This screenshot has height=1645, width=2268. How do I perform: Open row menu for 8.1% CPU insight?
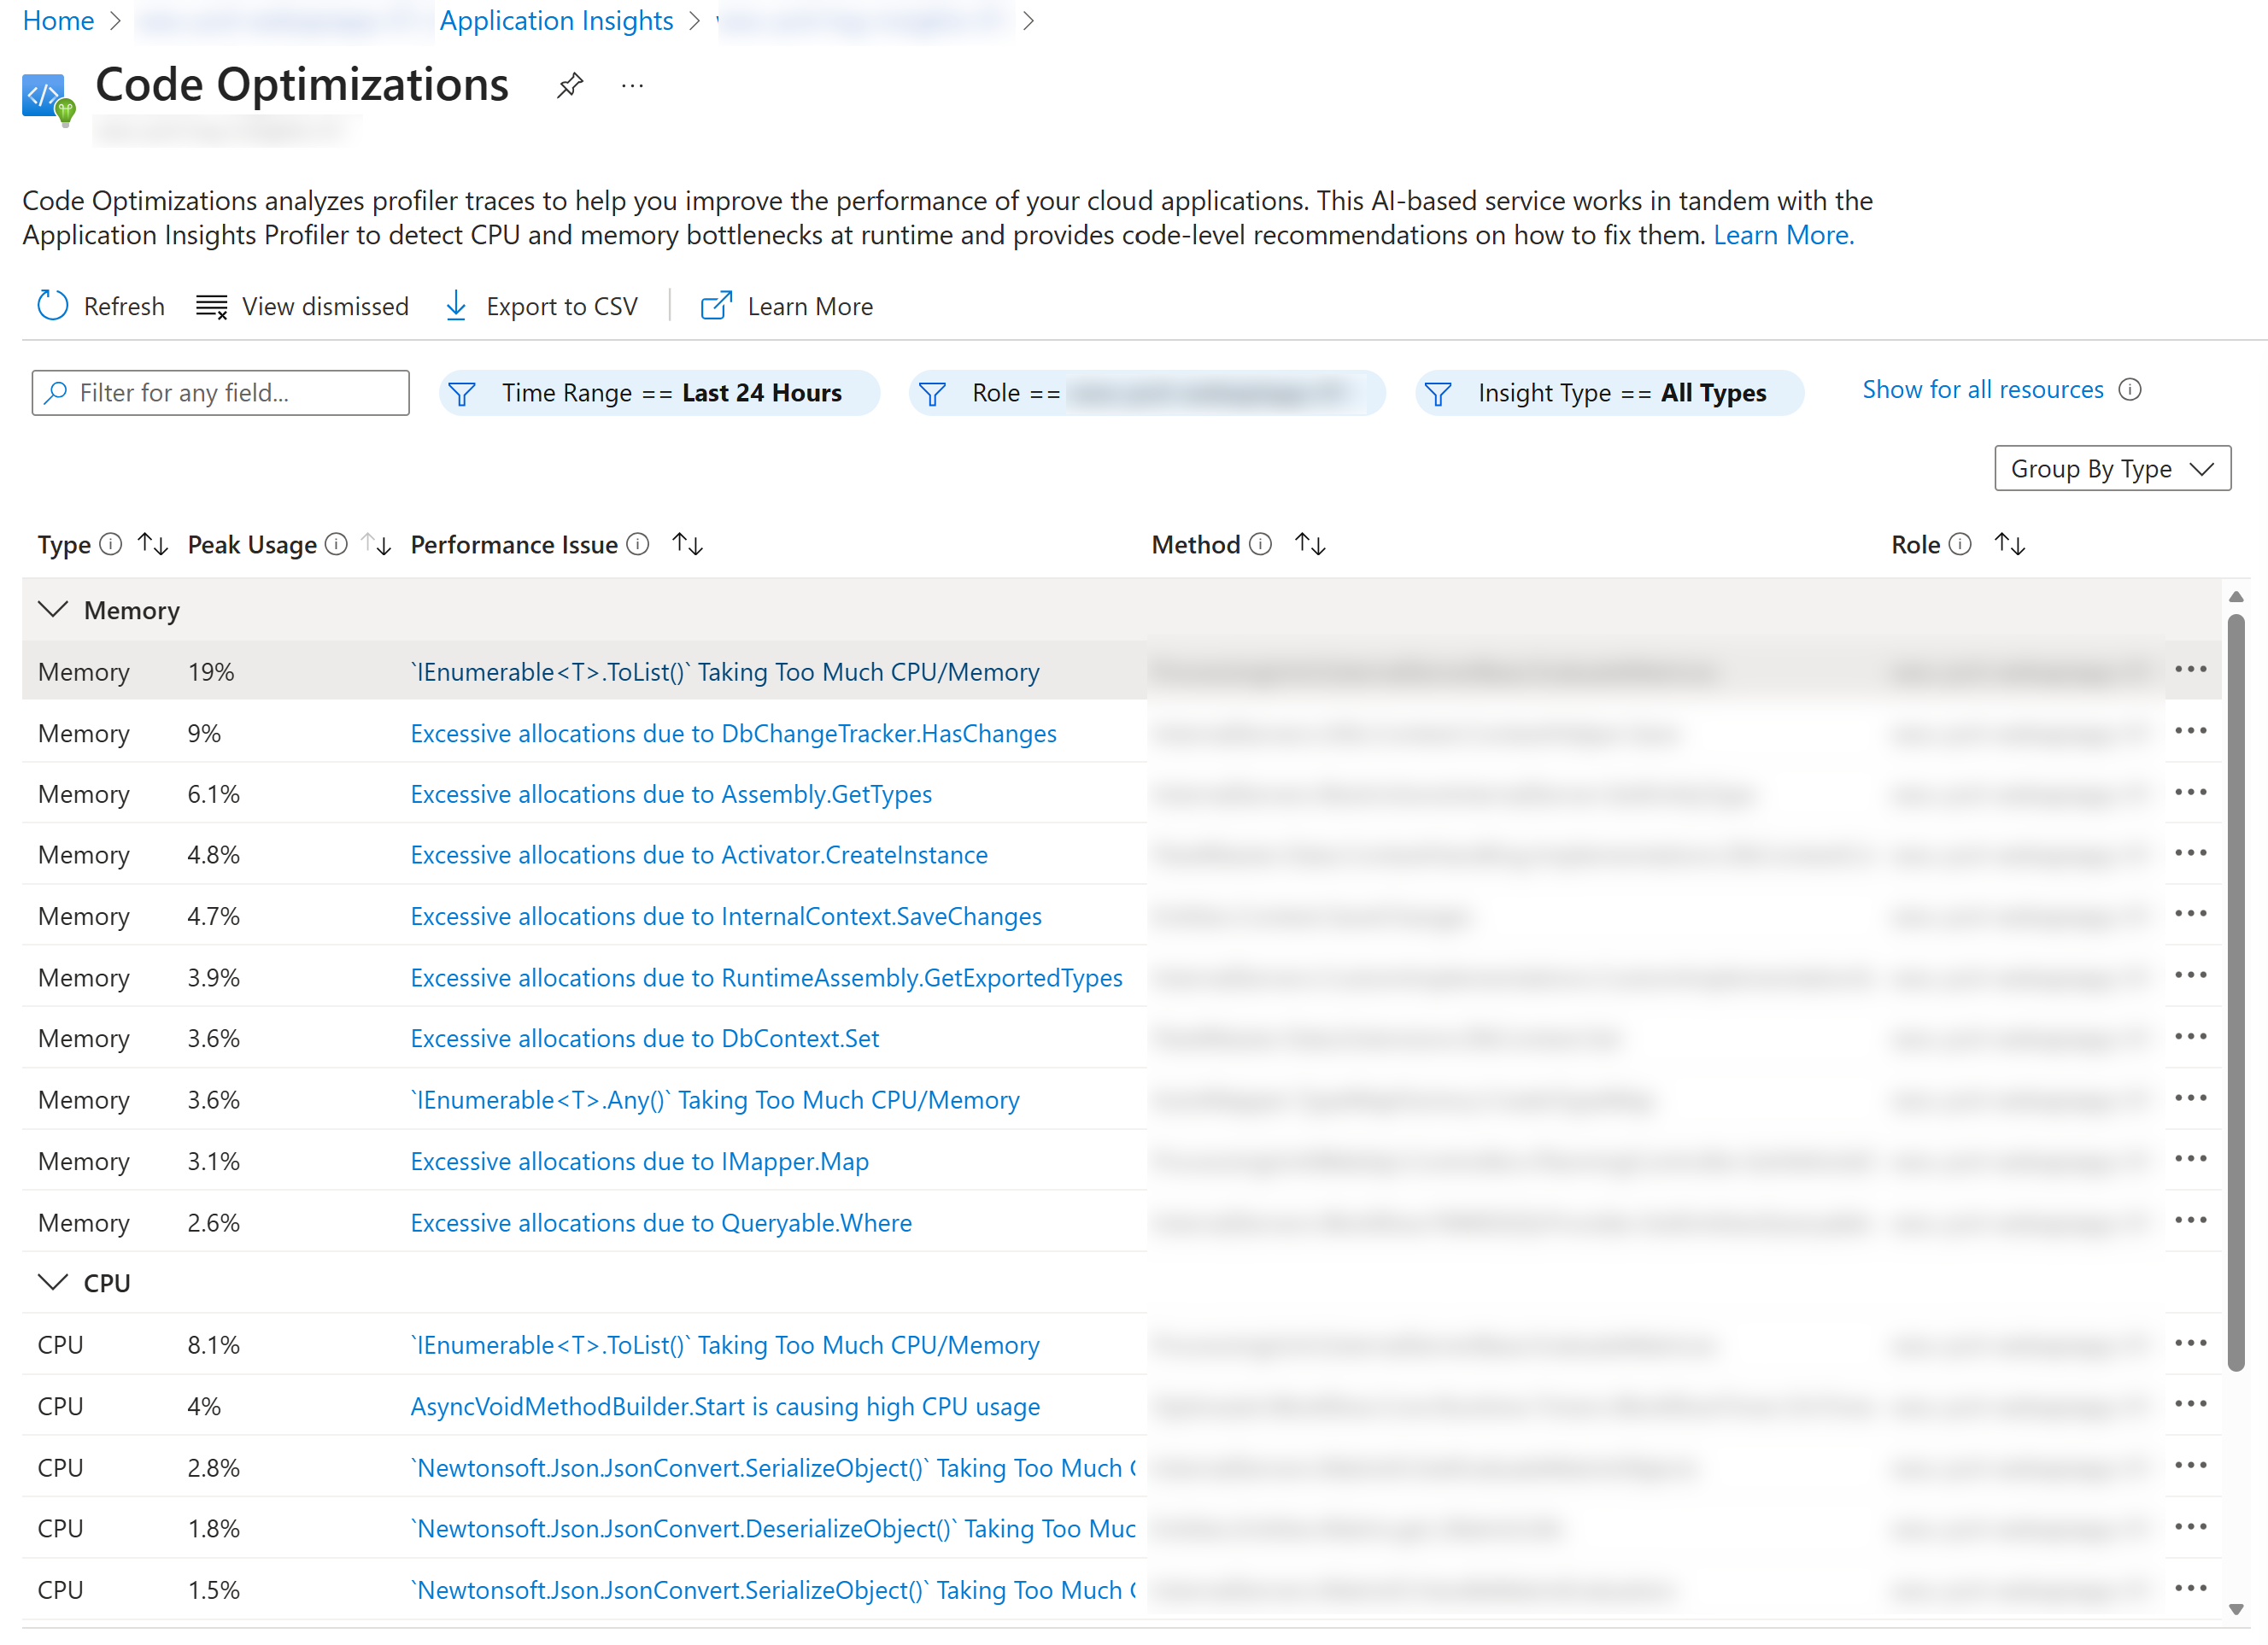coord(2190,1343)
